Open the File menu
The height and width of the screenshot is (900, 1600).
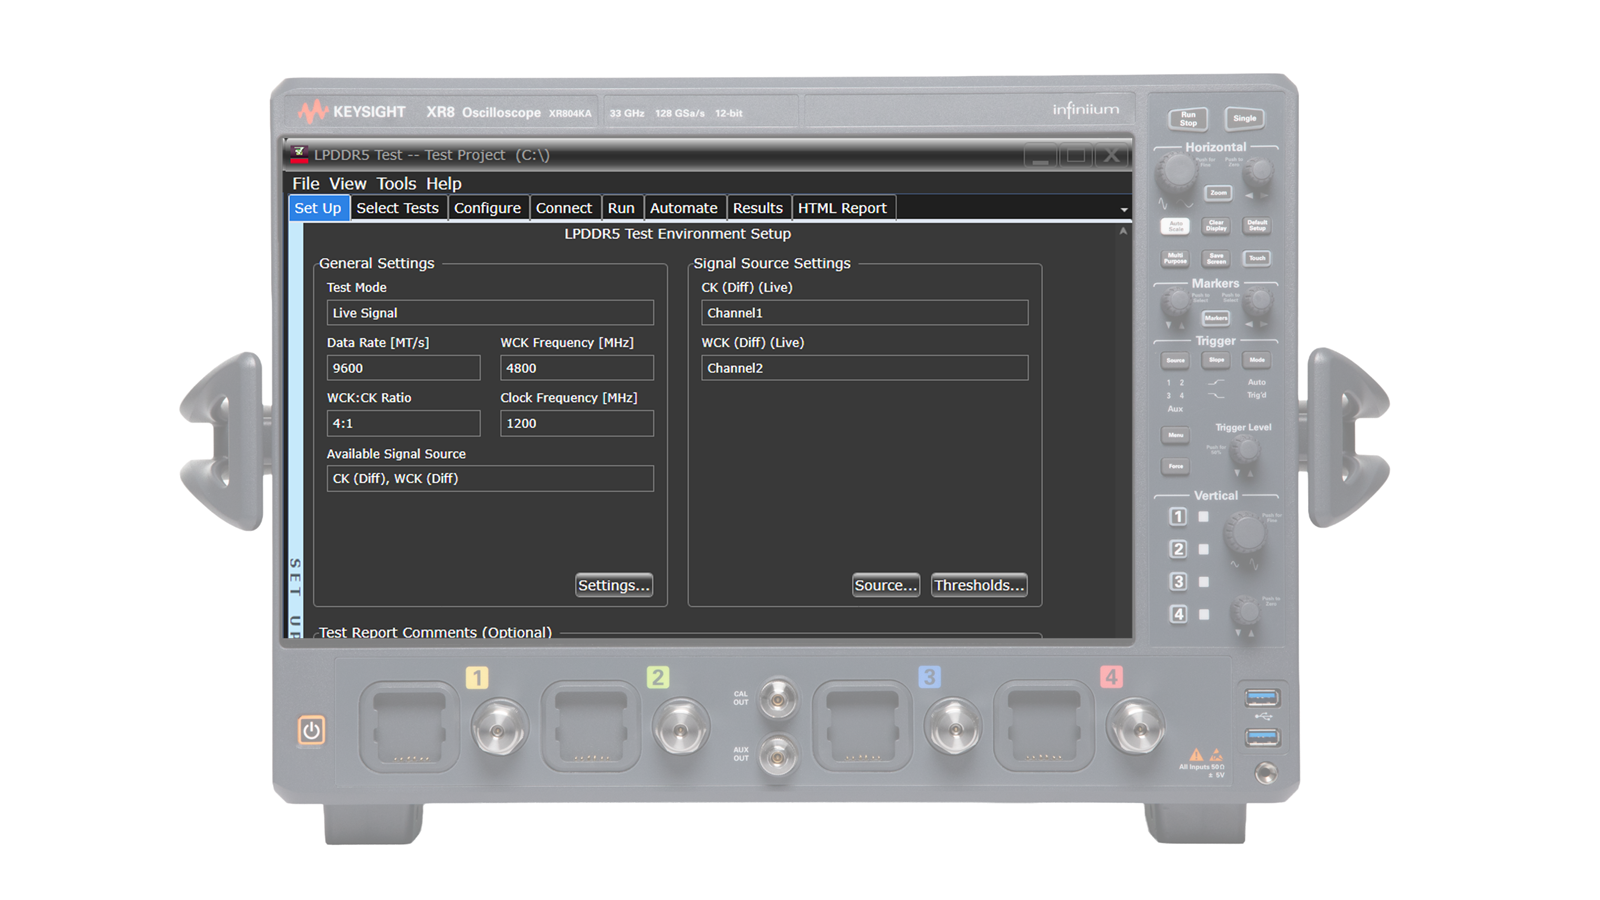tap(306, 184)
